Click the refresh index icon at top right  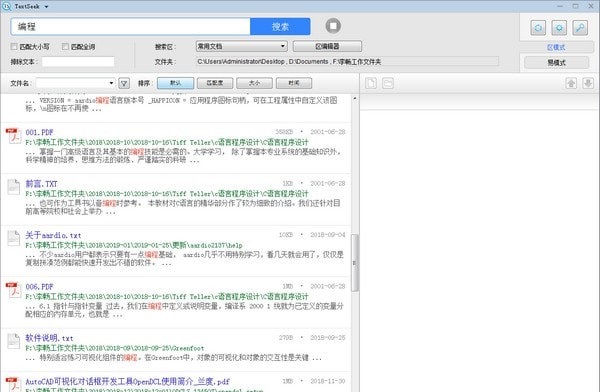(x=538, y=28)
